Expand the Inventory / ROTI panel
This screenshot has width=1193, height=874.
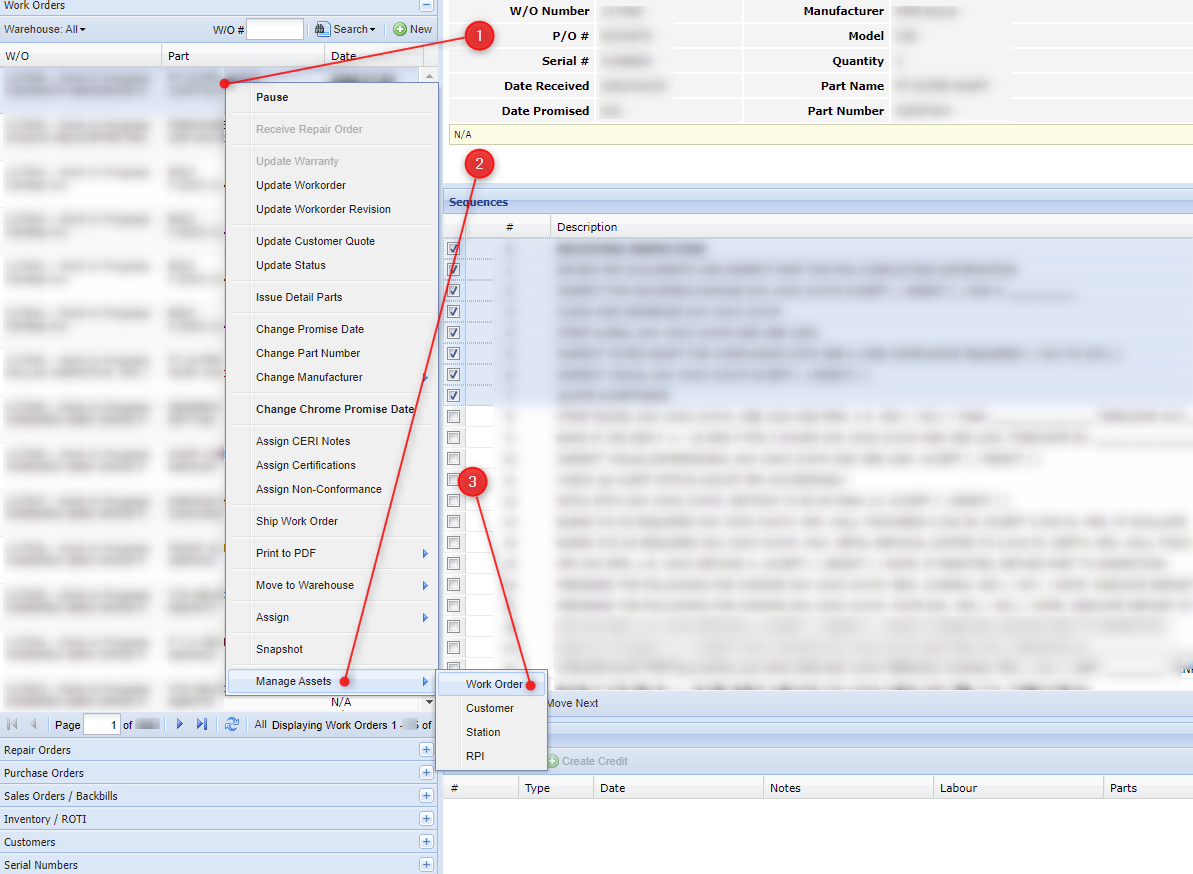pos(426,819)
